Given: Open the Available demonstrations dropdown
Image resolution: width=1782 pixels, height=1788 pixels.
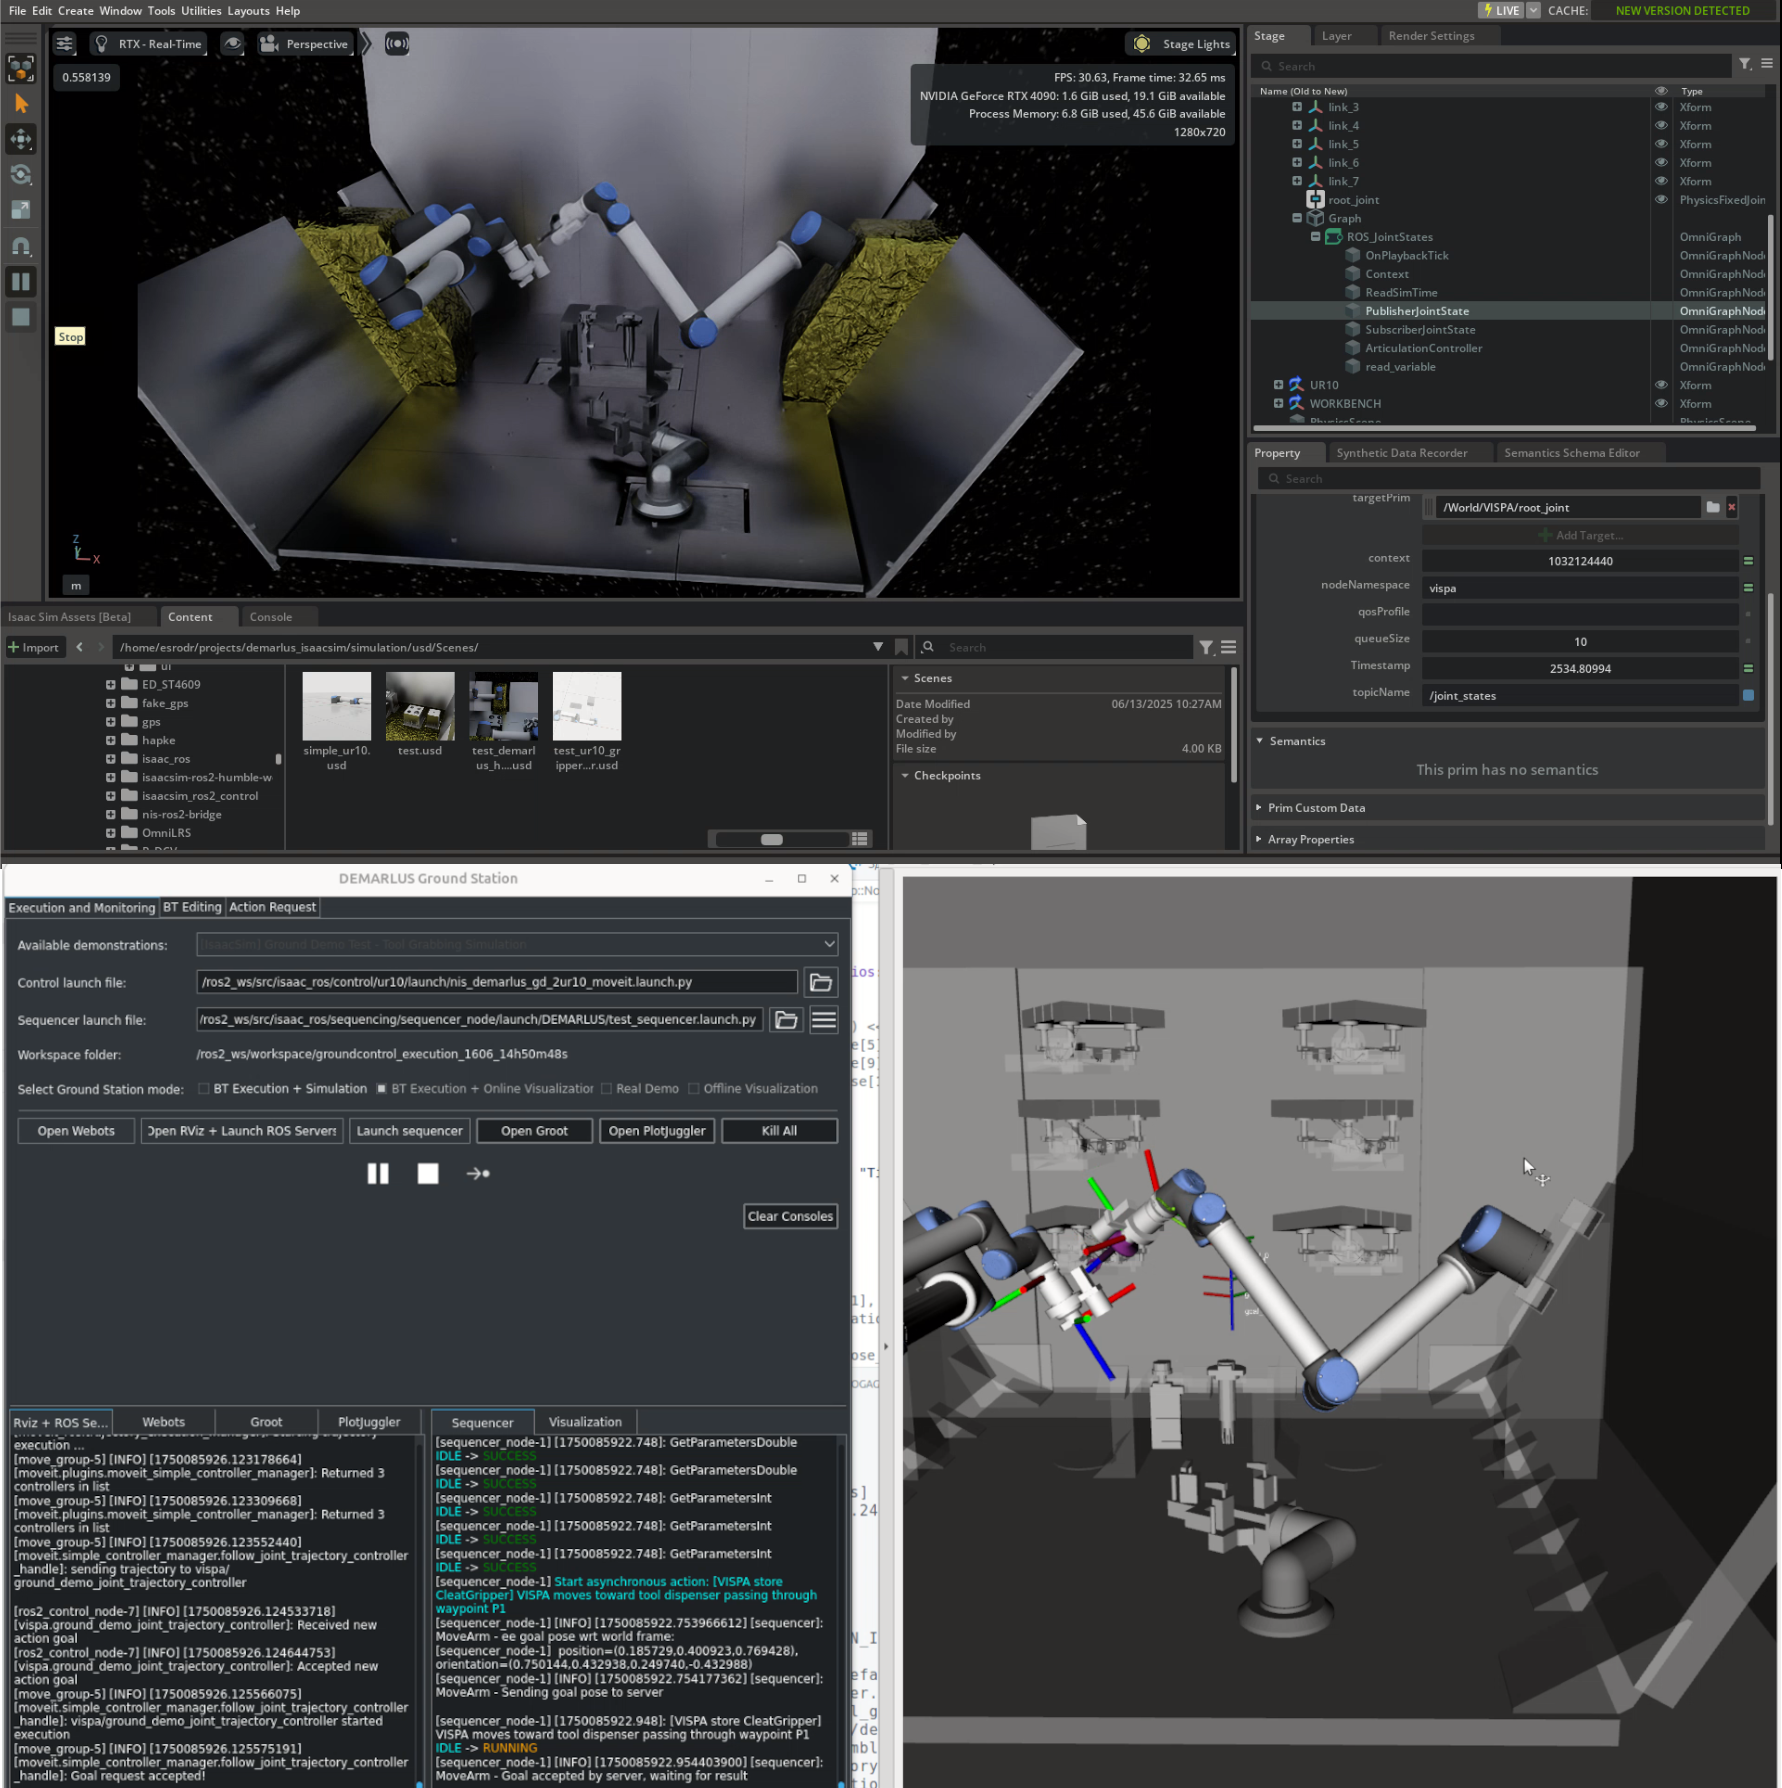Looking at the screenshot, I should tap(828, 943).
